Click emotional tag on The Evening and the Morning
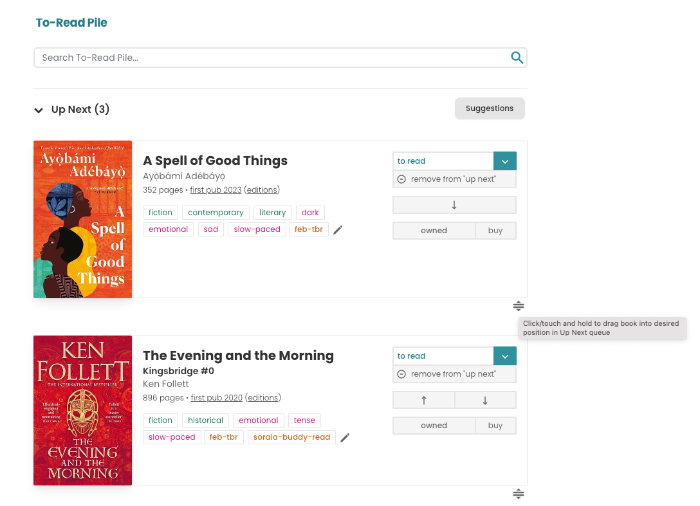The width and height of the screenshot is (700, 506). tap(258, 421)
